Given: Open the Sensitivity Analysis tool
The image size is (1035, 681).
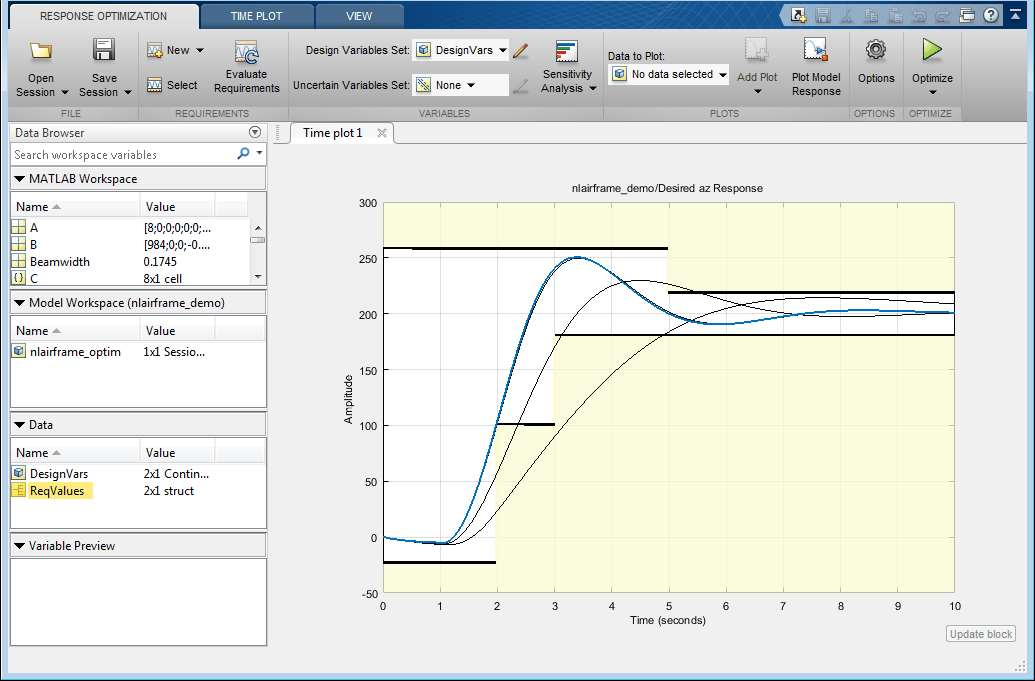Looking at the screenshot, I should 567,53.
